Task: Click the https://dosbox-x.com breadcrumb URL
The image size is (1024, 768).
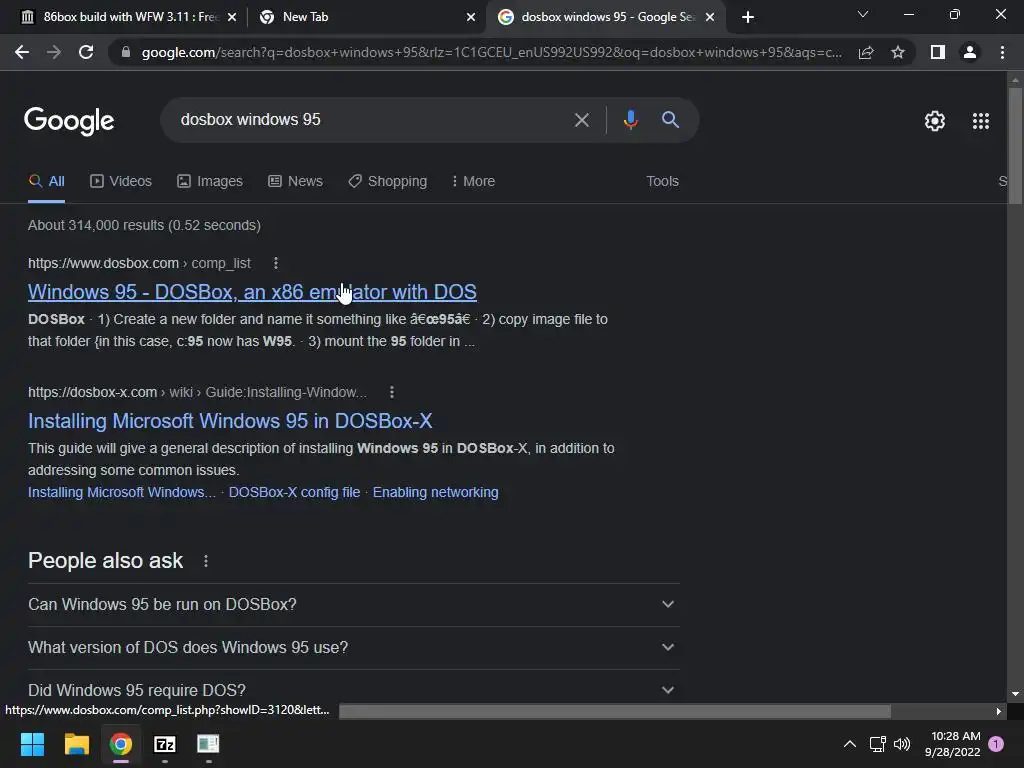Action: coord(92,392)
